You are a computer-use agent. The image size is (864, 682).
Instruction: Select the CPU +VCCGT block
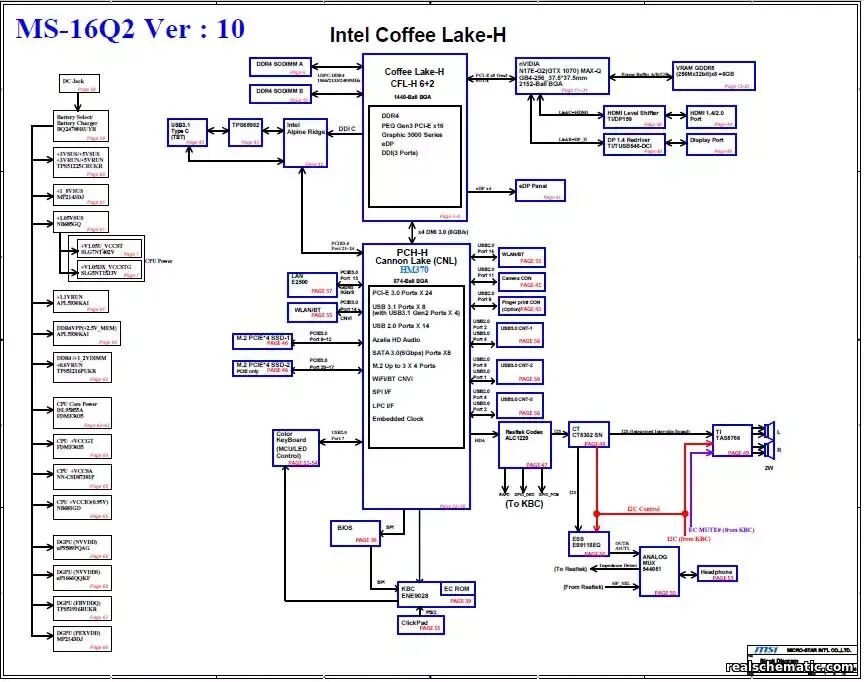(x=83, y=447)
